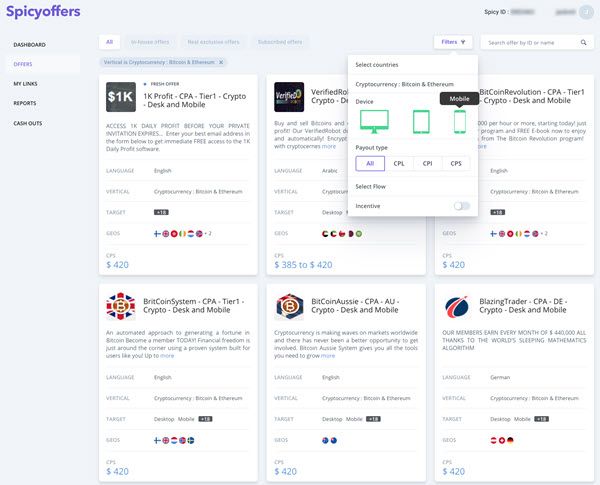This screenshot has width=600, height=485.
Task: Expand 'more' in BritCoinSystem description
Action: [167, 356]
